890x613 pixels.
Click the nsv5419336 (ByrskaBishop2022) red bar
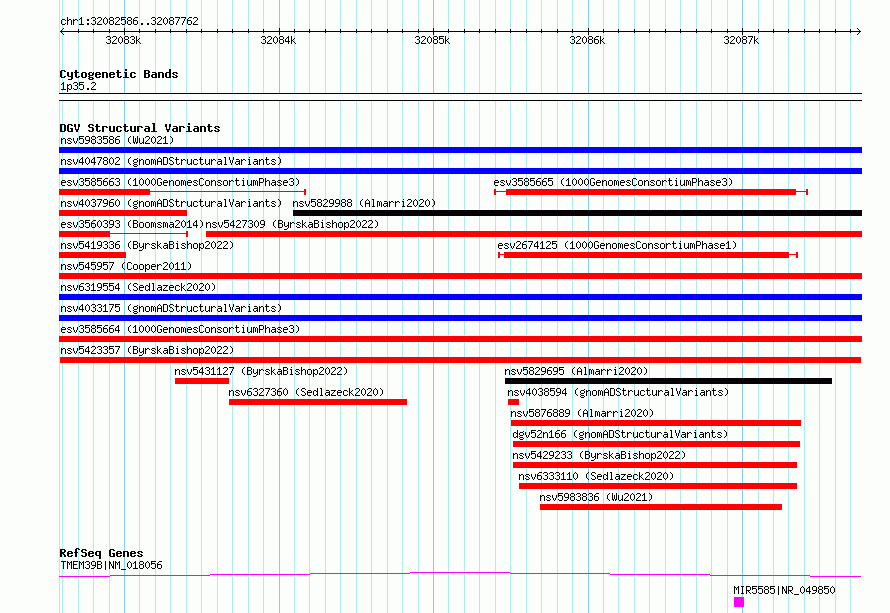pos(93,255)
